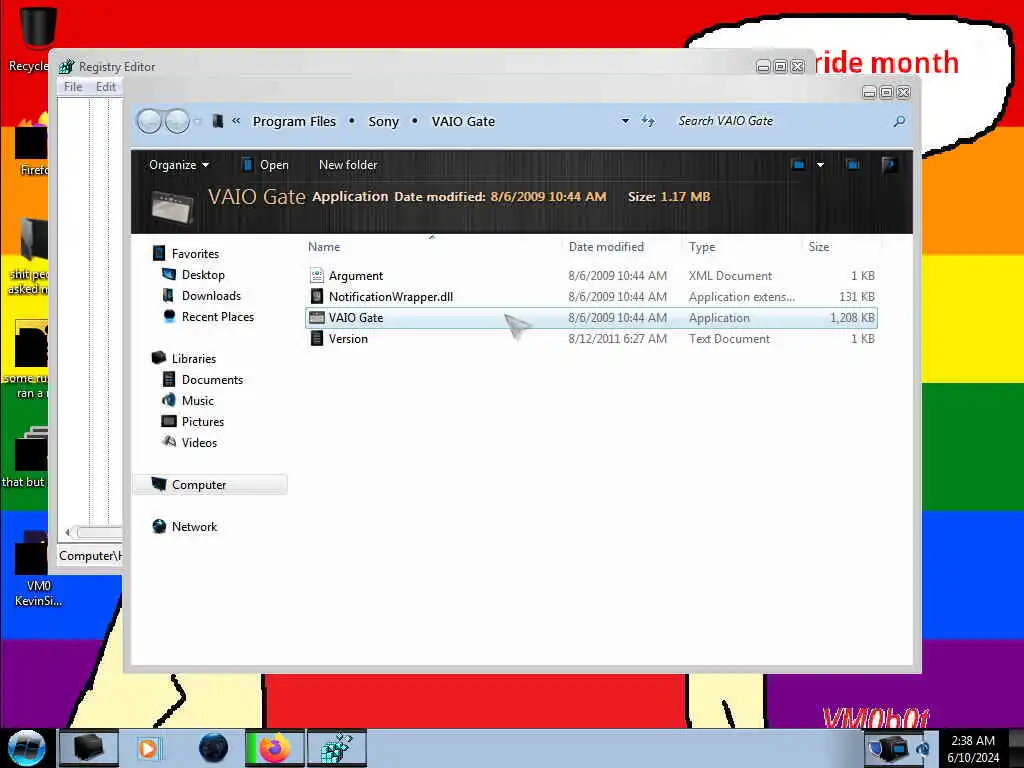The width and height of the screenshot is (1024, 768).
Task: Click the dark globe taskbar icon
Action: [213, 748]
